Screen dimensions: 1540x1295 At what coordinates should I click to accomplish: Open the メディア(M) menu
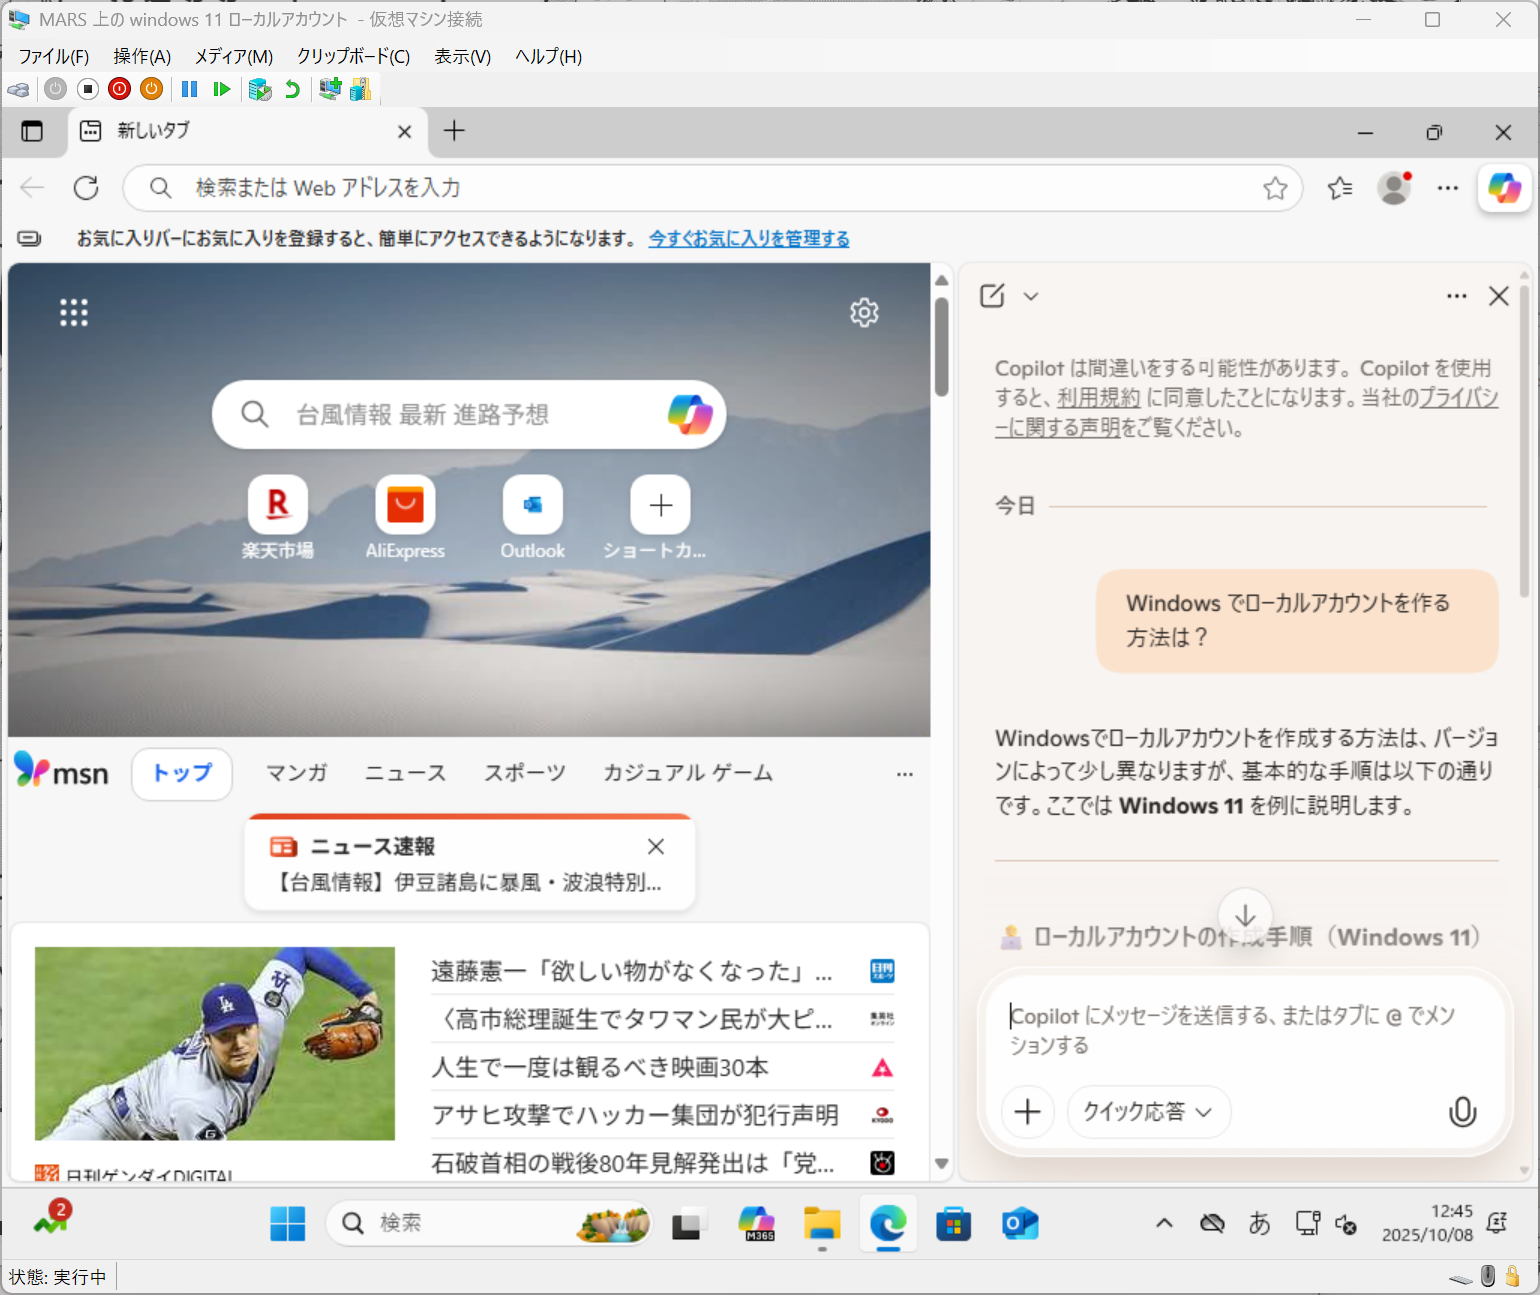(x=233, y=56)
